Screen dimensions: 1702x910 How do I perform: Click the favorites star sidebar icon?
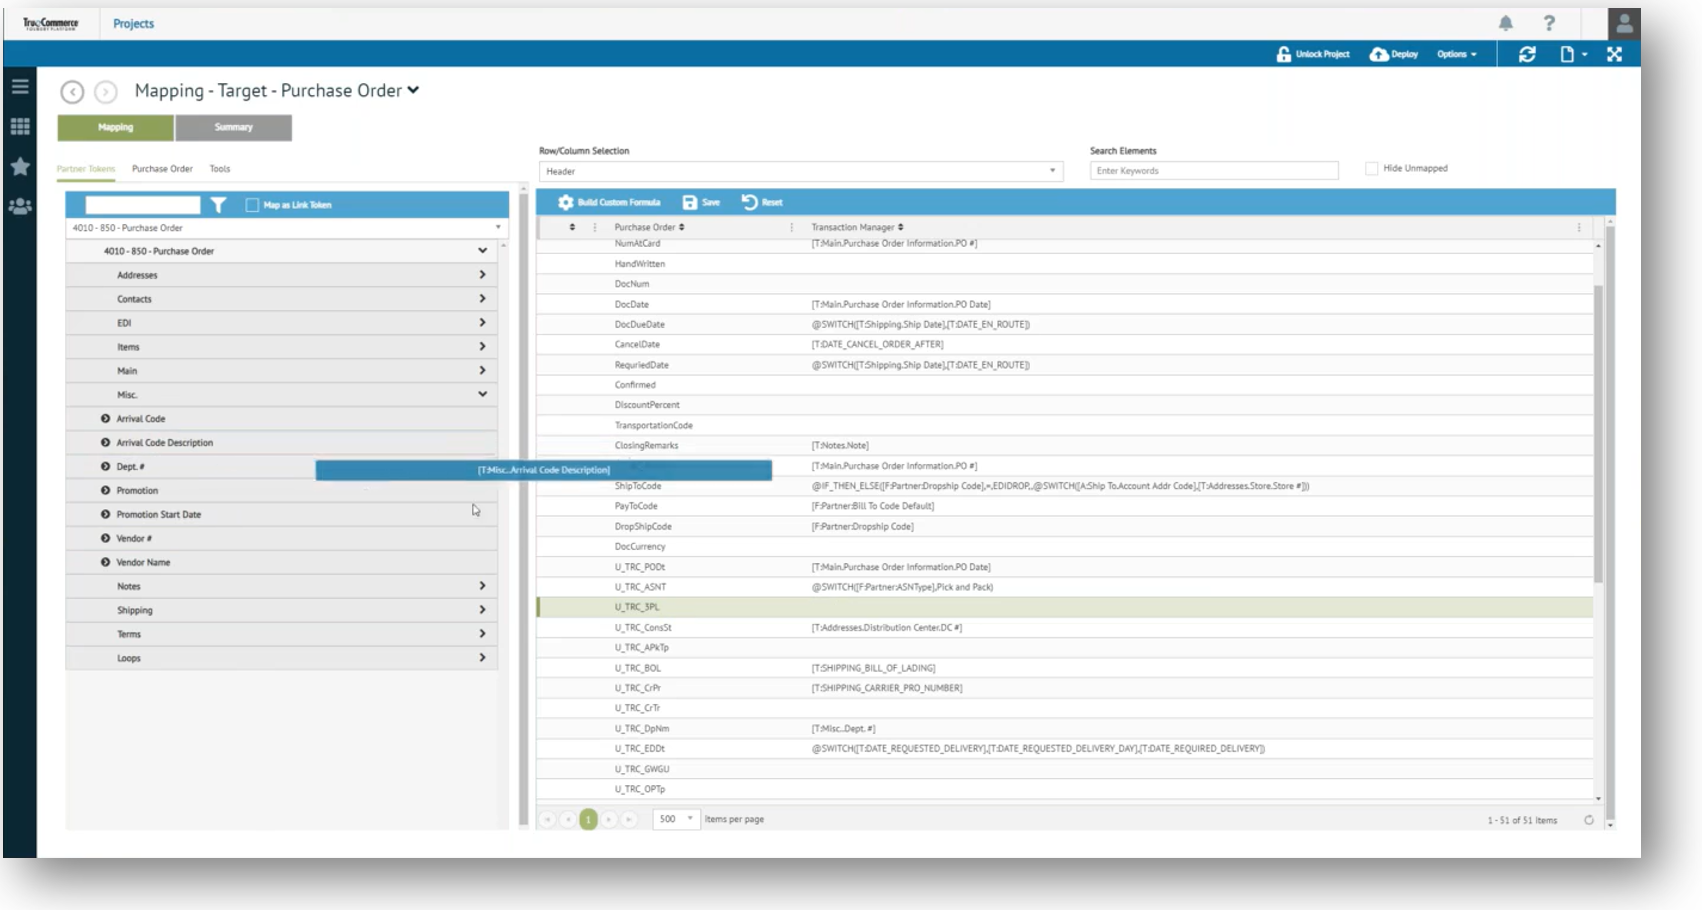(x=20, y=167)
